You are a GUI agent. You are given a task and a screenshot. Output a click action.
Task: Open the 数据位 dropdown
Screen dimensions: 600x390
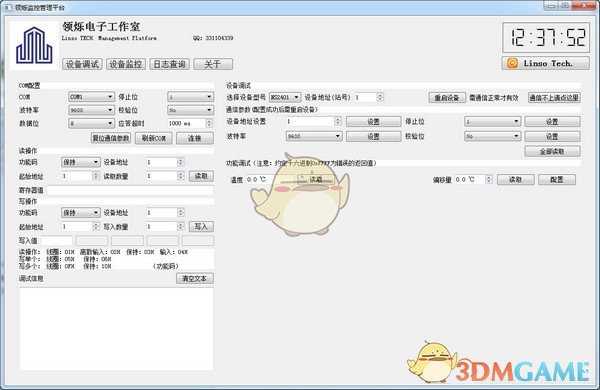(x=91, y=123)
